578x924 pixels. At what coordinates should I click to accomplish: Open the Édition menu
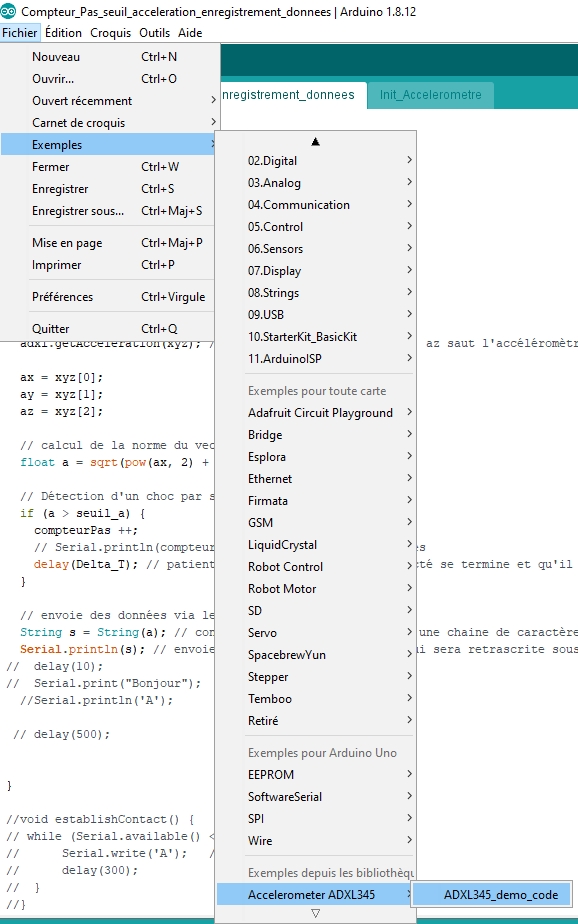tap(63, 33)
